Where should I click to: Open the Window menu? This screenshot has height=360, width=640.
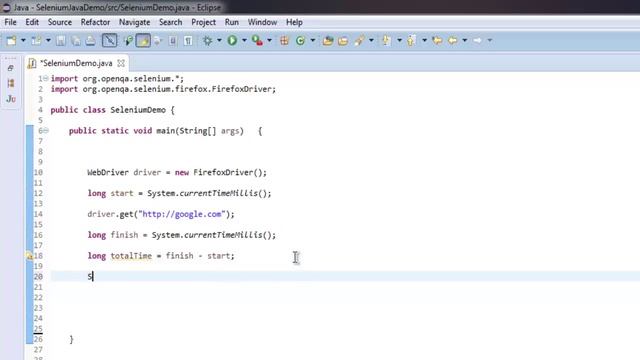(x=262, y=22)
